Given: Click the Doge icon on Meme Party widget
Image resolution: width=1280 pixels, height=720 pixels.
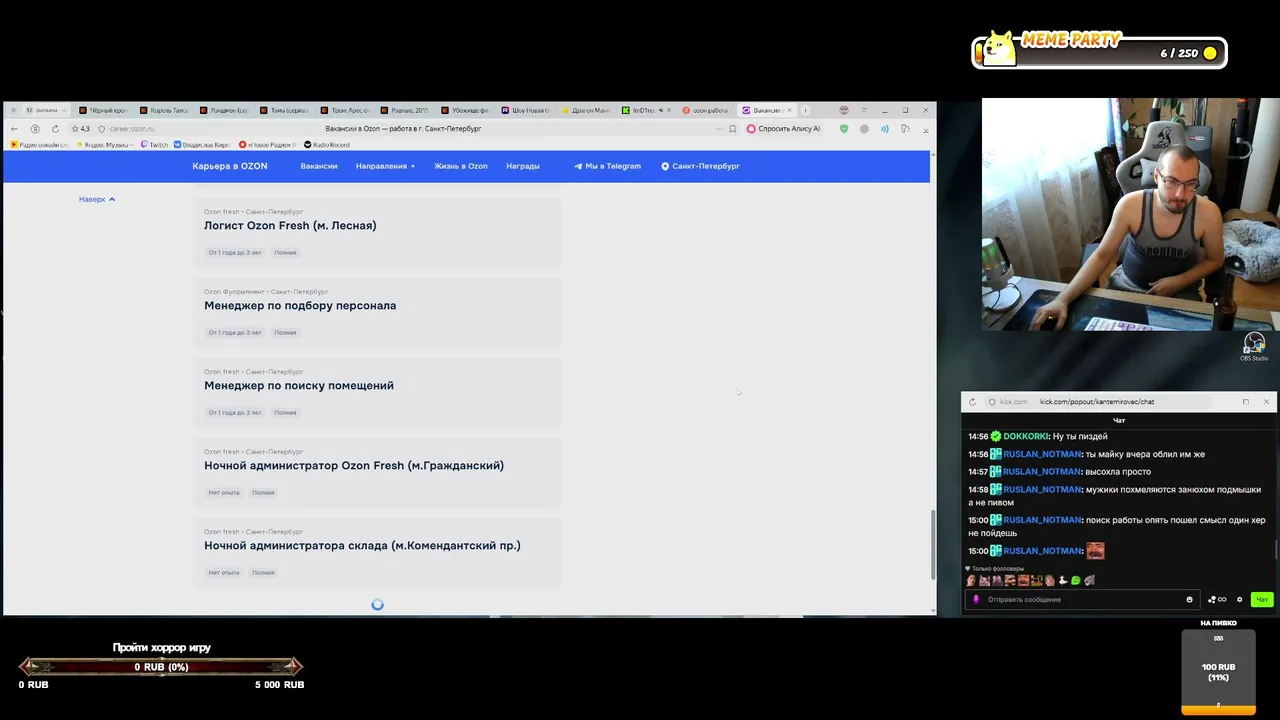Looking at the screenshot, I should pyautogui.click(x=998, y=49).
